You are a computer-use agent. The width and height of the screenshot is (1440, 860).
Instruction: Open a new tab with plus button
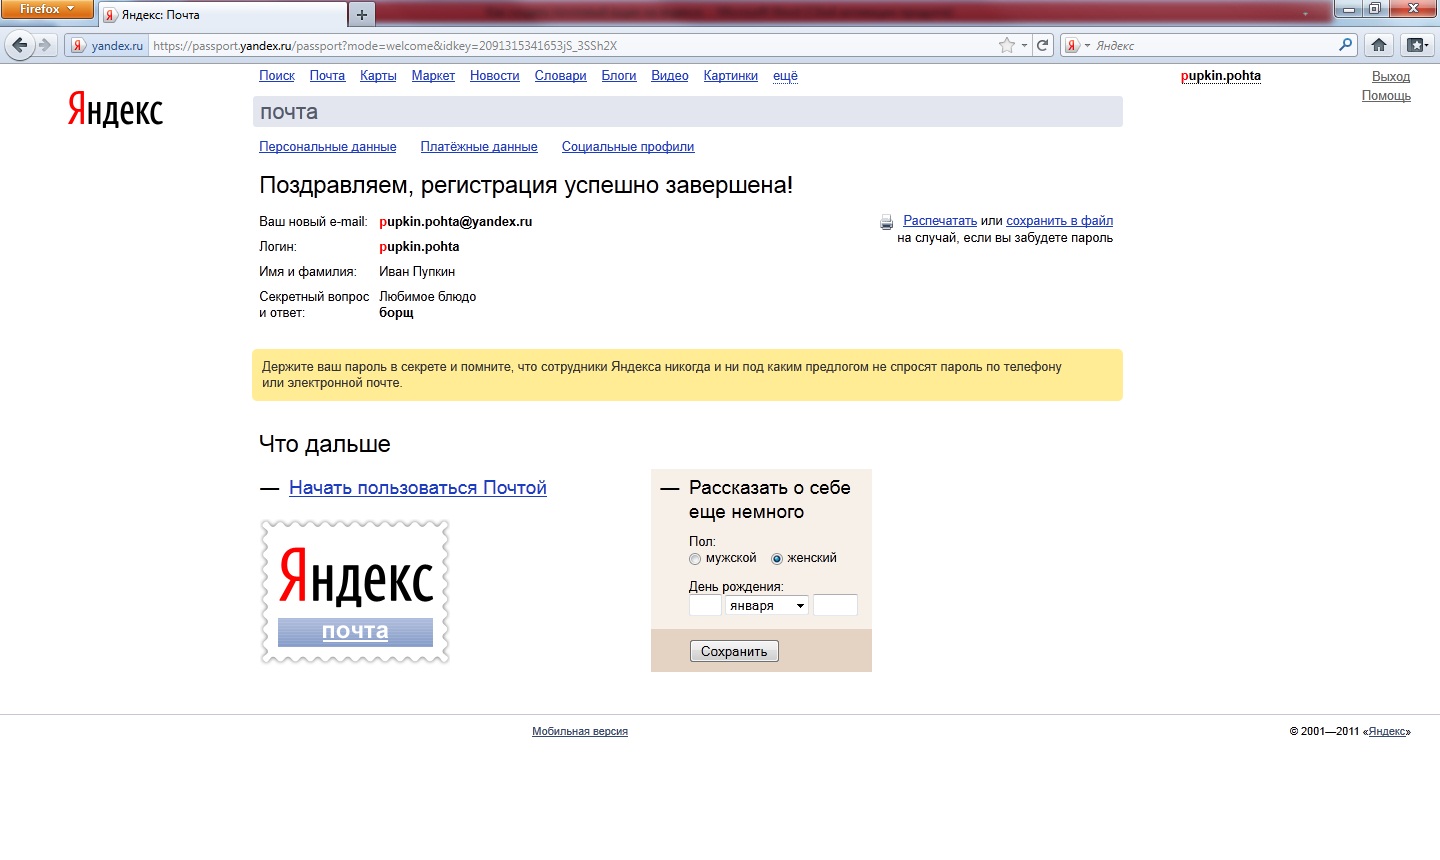pos(362,15)
